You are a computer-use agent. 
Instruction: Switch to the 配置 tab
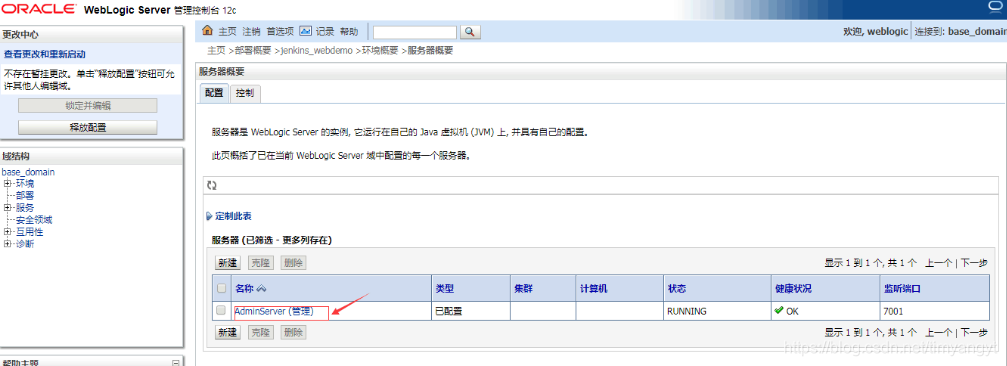214,93
